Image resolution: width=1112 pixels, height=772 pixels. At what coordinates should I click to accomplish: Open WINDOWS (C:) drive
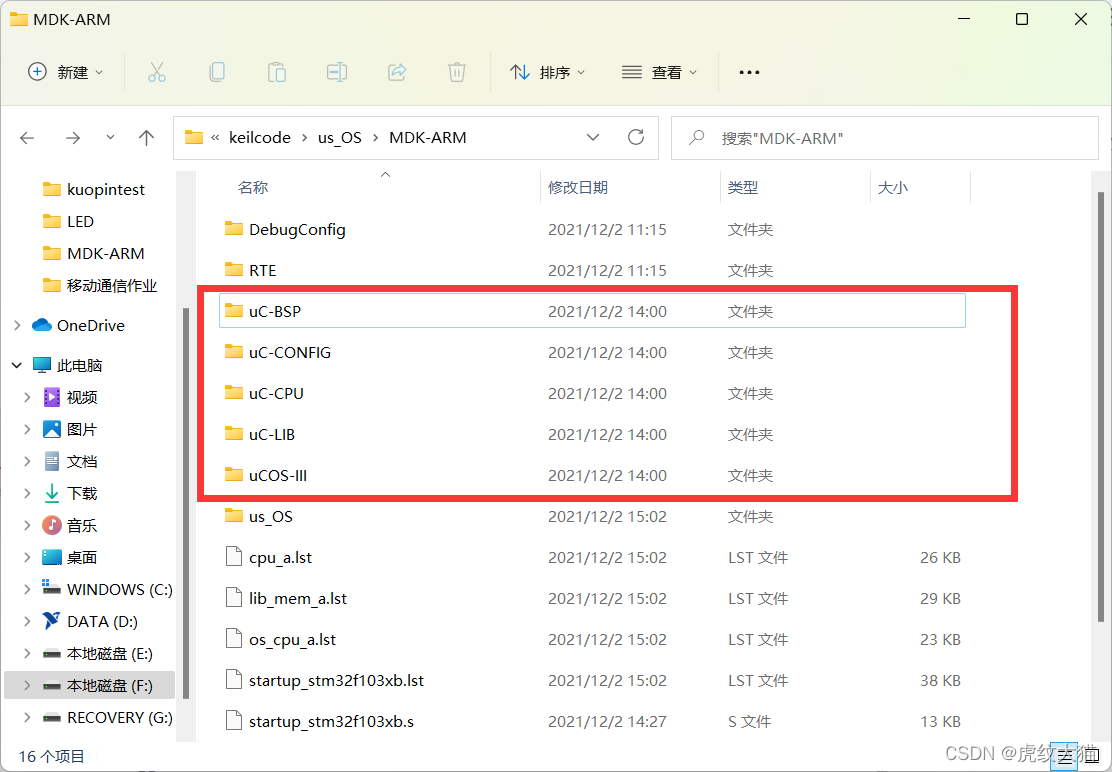[107, 589]
